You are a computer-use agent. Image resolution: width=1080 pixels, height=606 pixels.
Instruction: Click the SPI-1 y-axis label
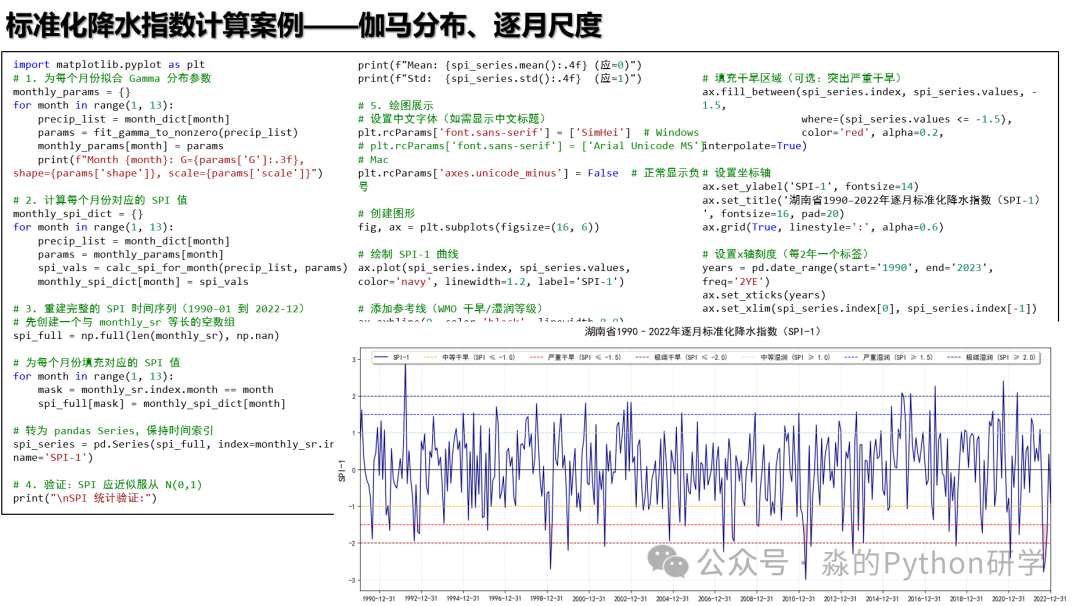pos(342,471)
